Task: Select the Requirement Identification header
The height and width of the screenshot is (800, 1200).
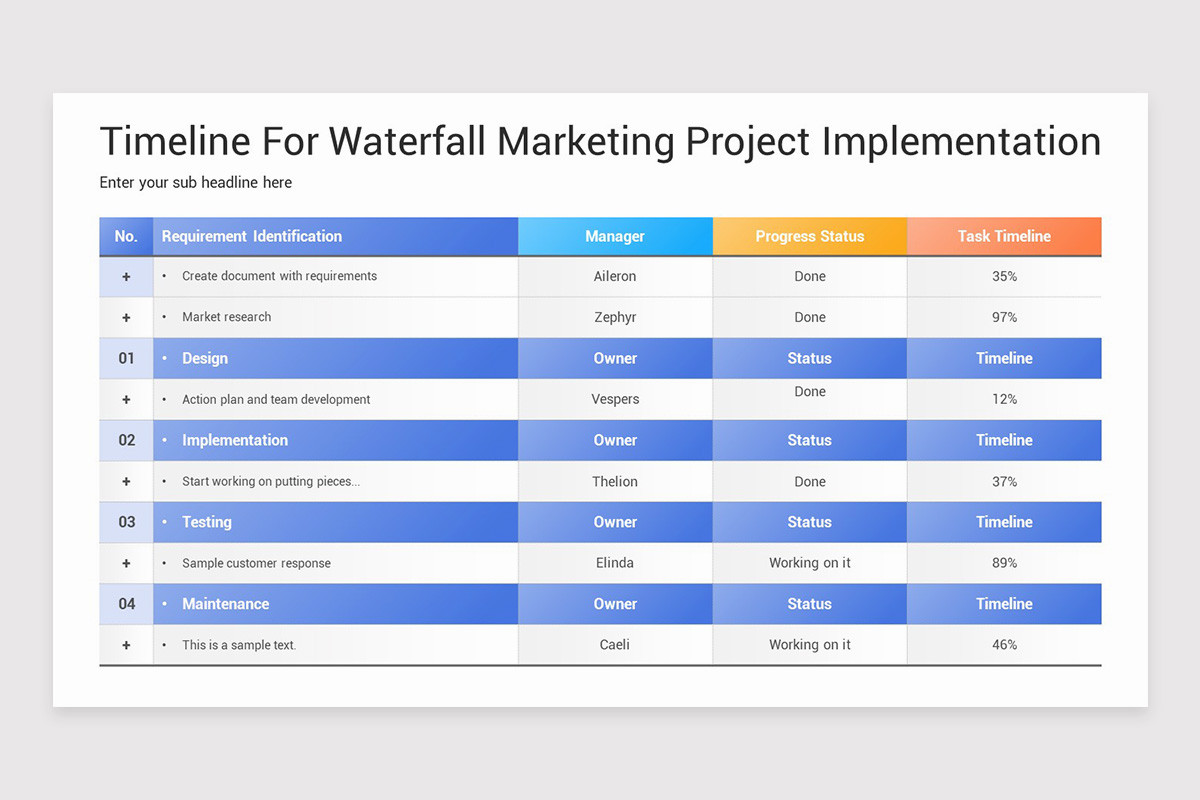Action: point(251,236)
